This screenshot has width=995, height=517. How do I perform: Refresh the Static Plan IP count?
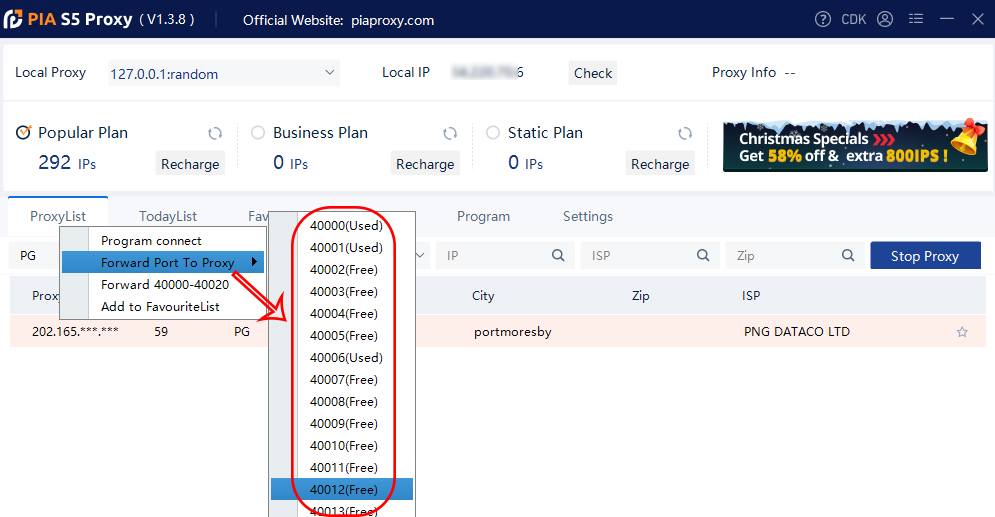click(685, 133)
